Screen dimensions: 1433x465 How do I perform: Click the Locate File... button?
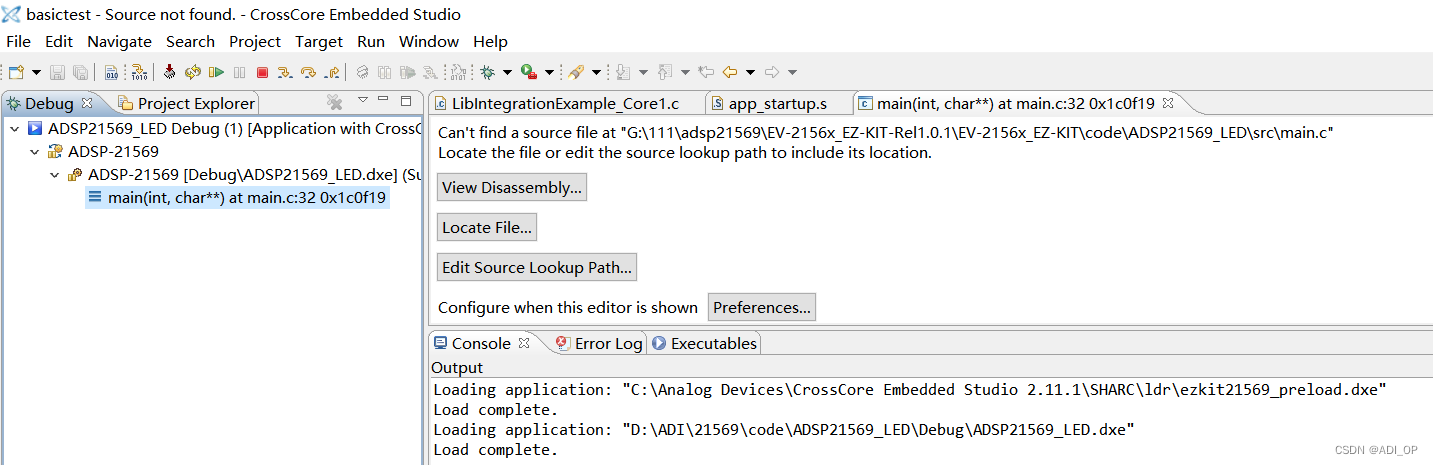[487, 227]
